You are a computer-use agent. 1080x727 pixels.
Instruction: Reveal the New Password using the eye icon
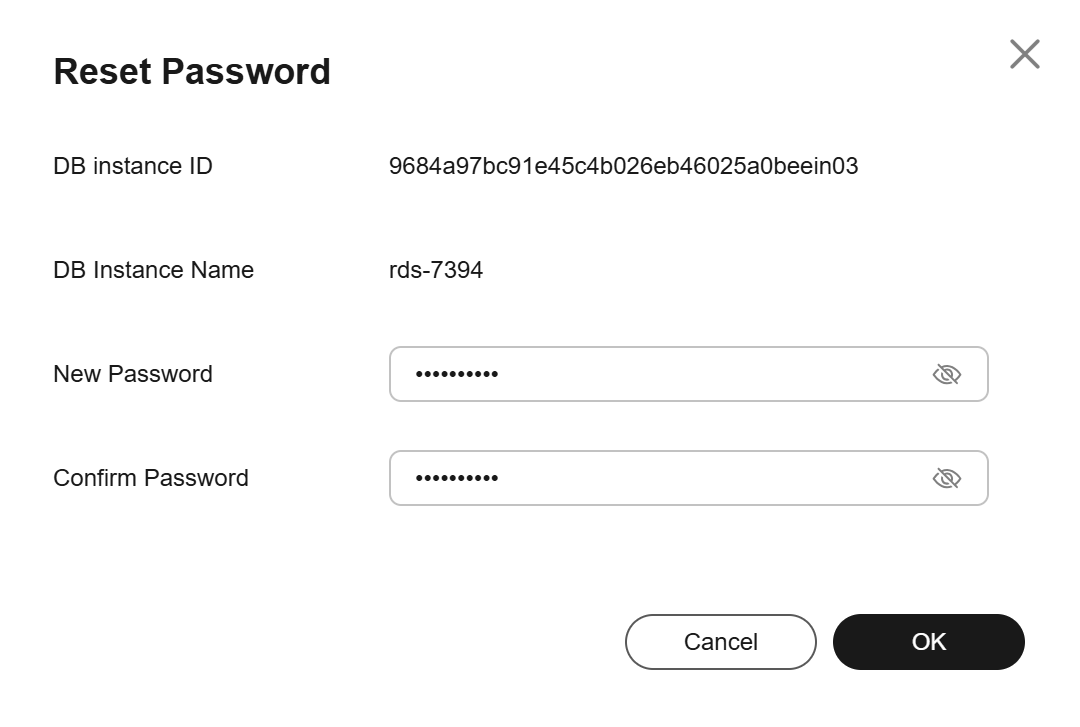(x=946, y=374)
